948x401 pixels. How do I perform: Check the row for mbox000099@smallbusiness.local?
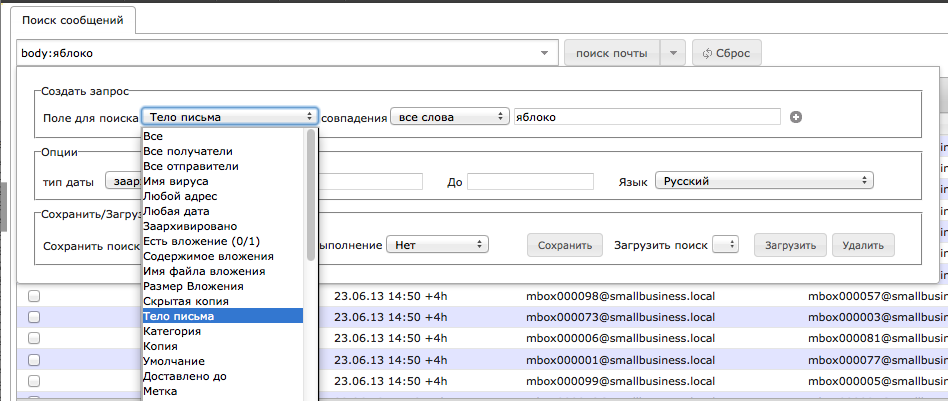click(34, 380)
